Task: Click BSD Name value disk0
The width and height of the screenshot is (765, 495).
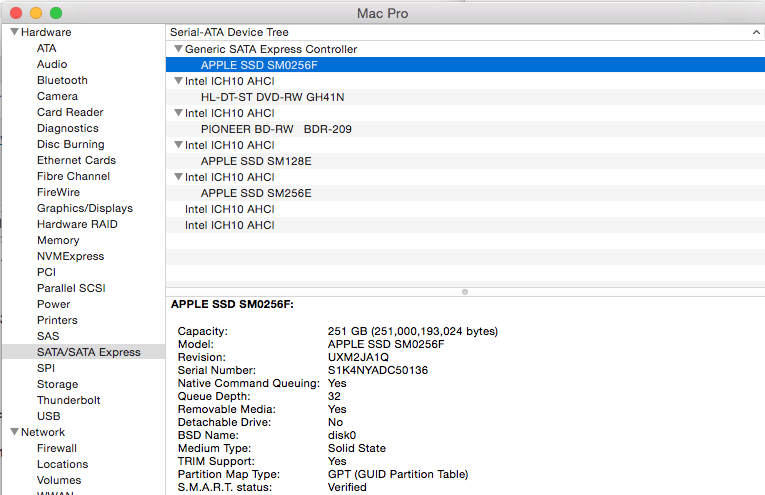Action: point(342,435)
